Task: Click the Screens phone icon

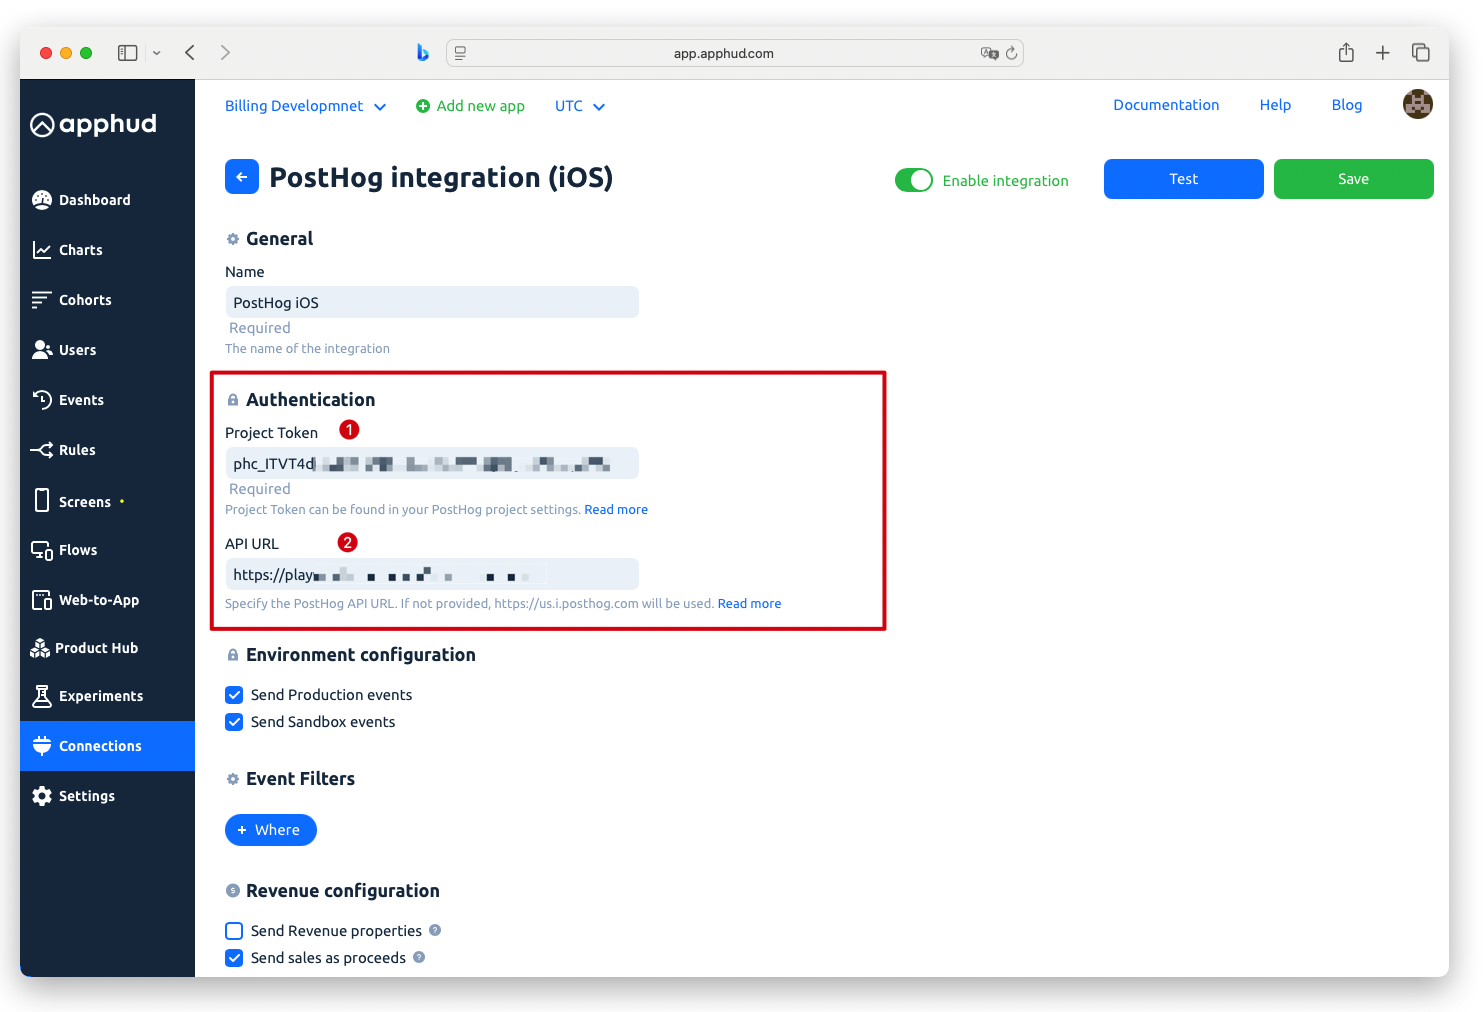Action: [x=42, y=500]
